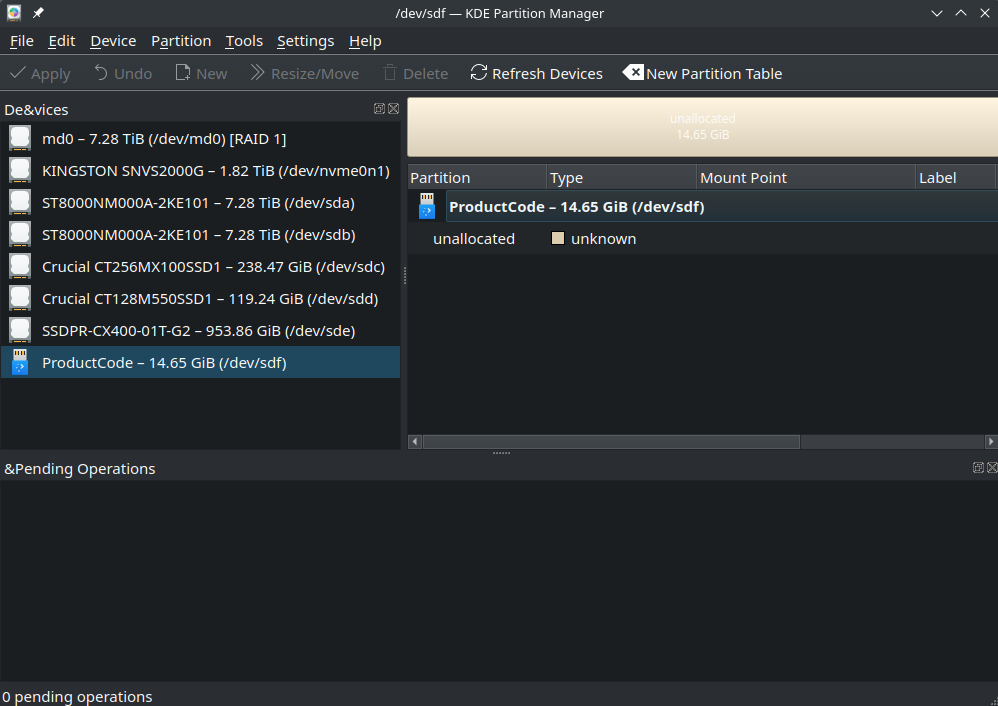Click the KINGSTON SNVS2000G disk icon

[x=20, y=171]
